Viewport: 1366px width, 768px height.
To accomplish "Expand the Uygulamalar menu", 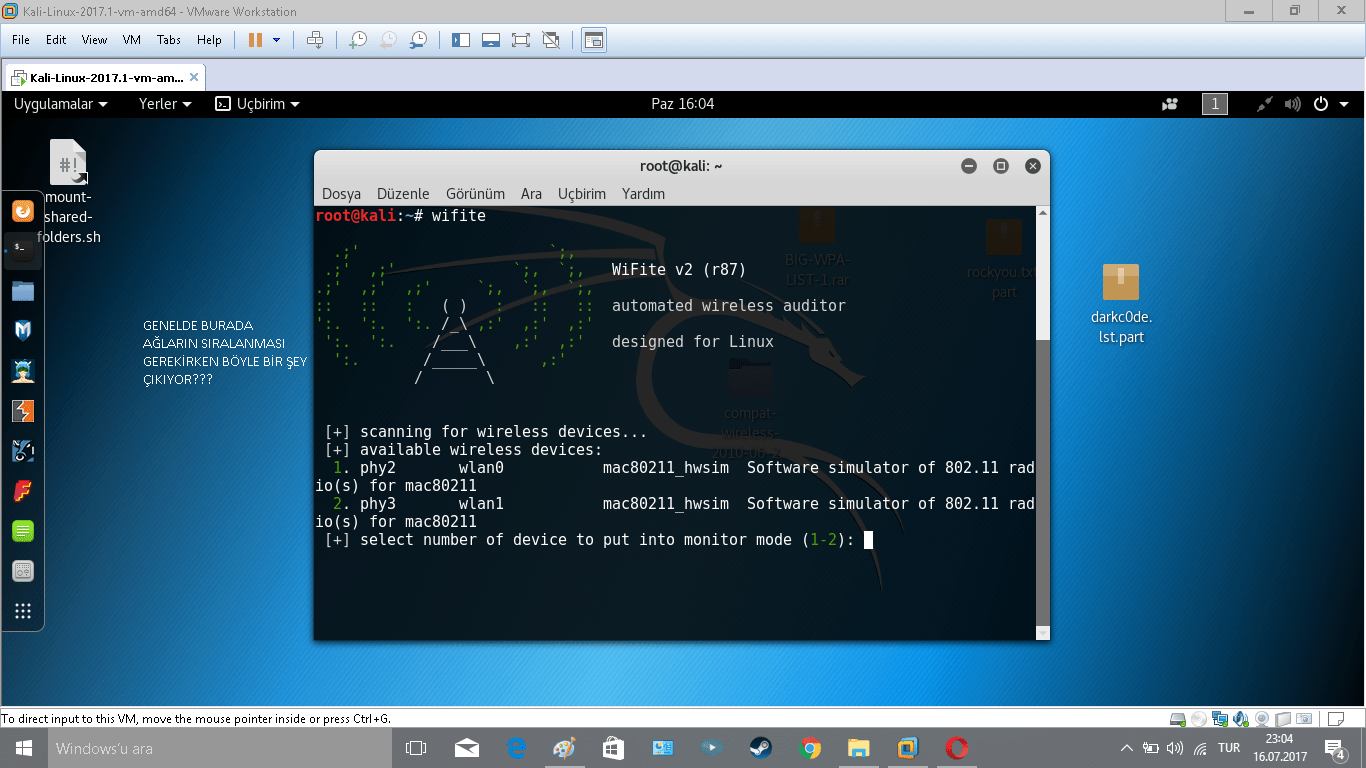I will click(61, 104).
